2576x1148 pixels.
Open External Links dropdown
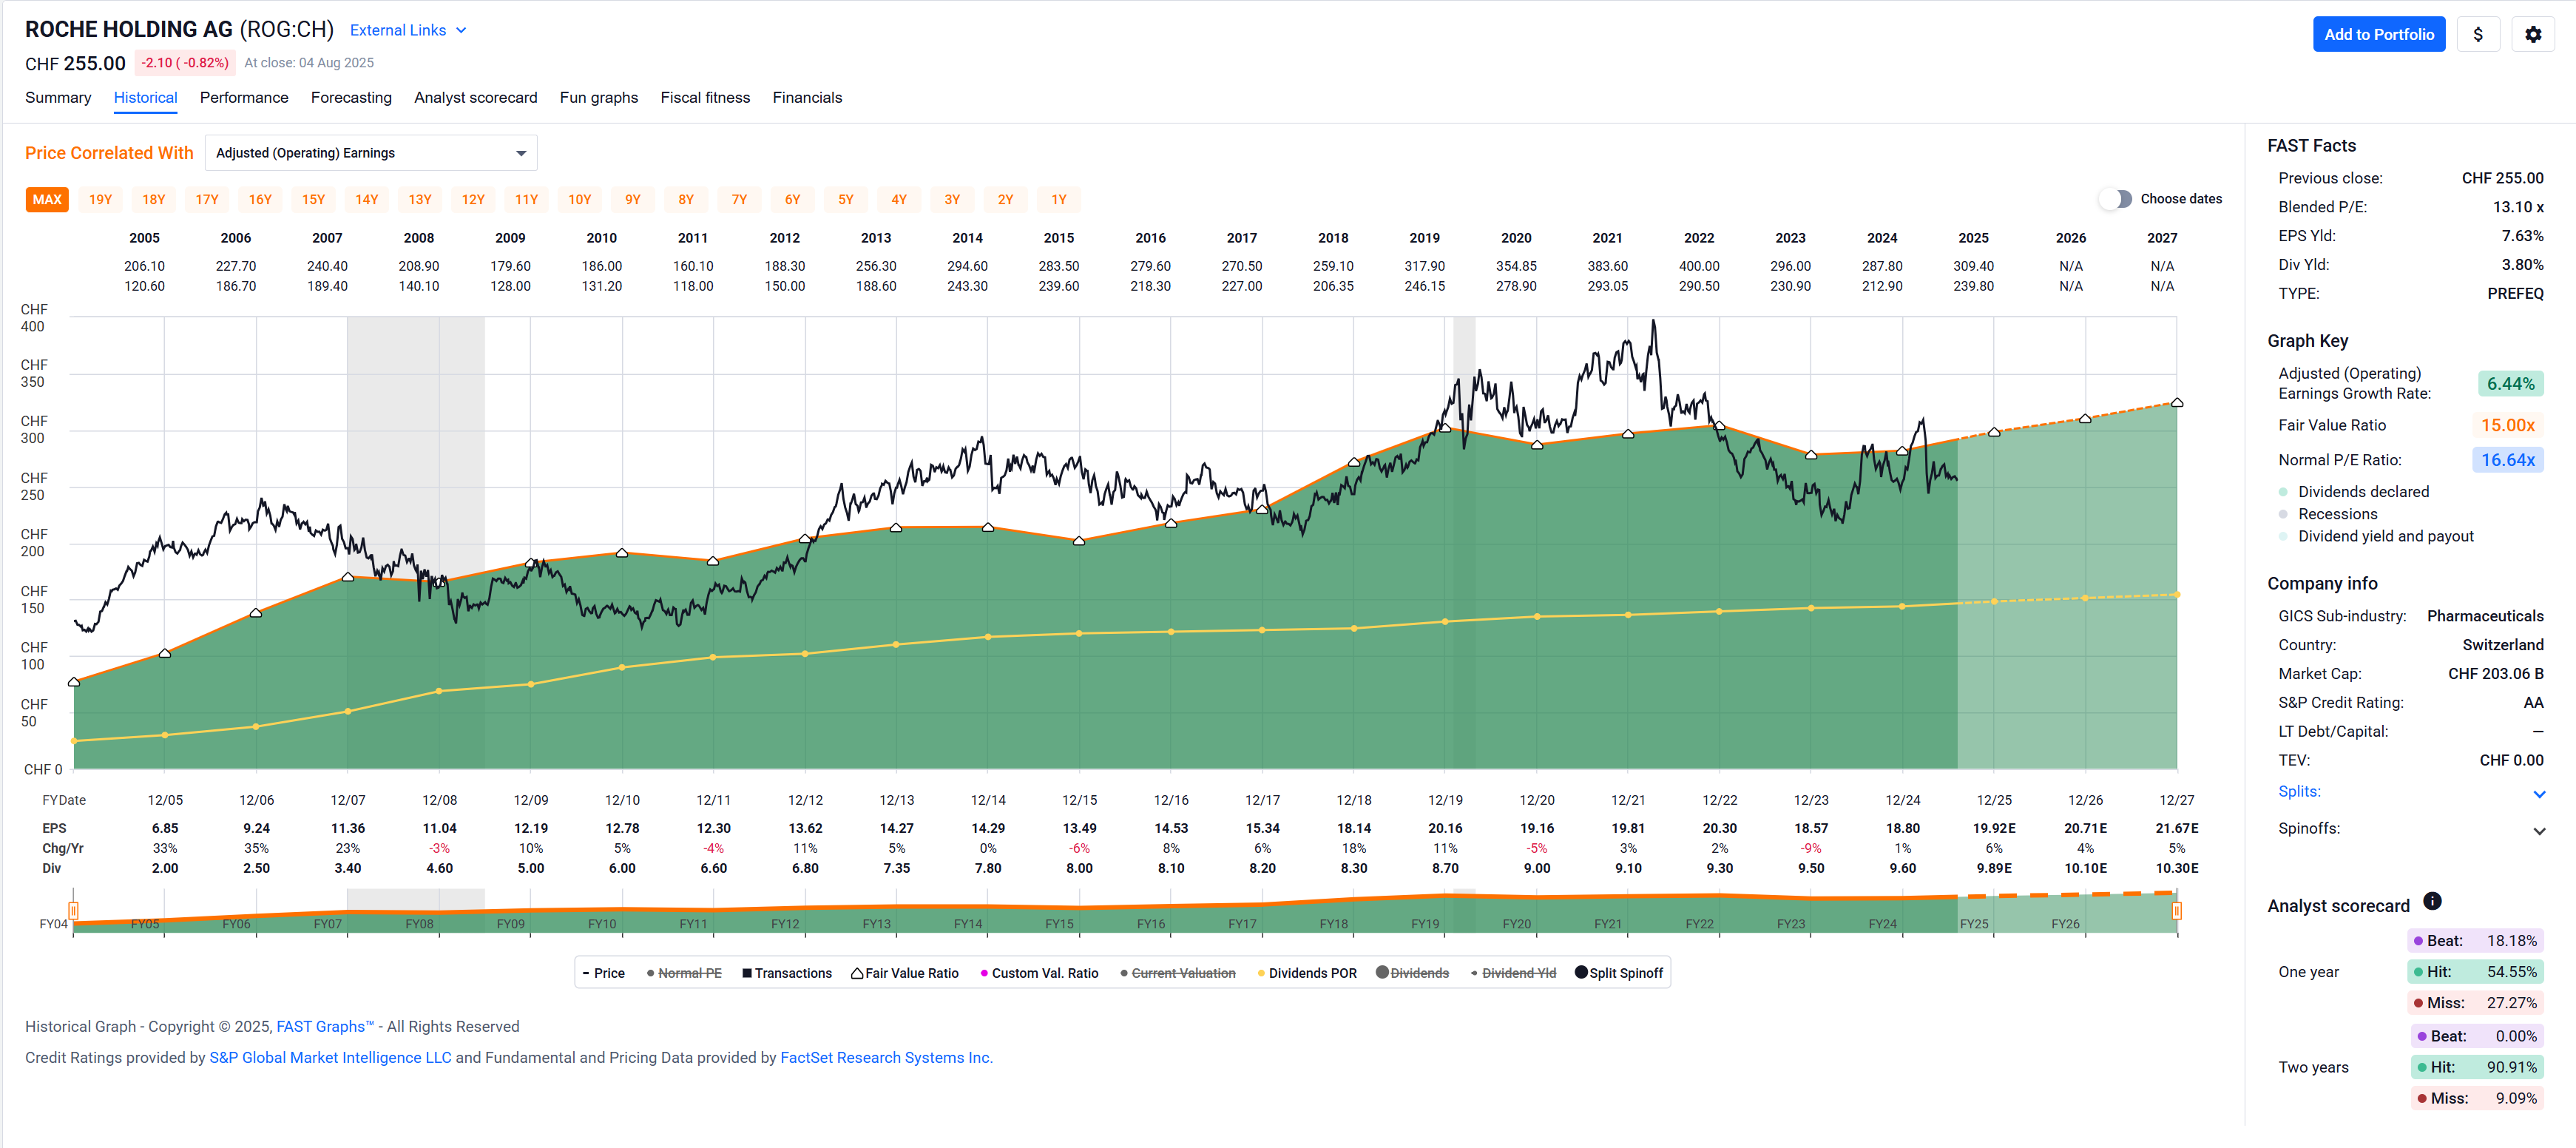click(408, 30)
